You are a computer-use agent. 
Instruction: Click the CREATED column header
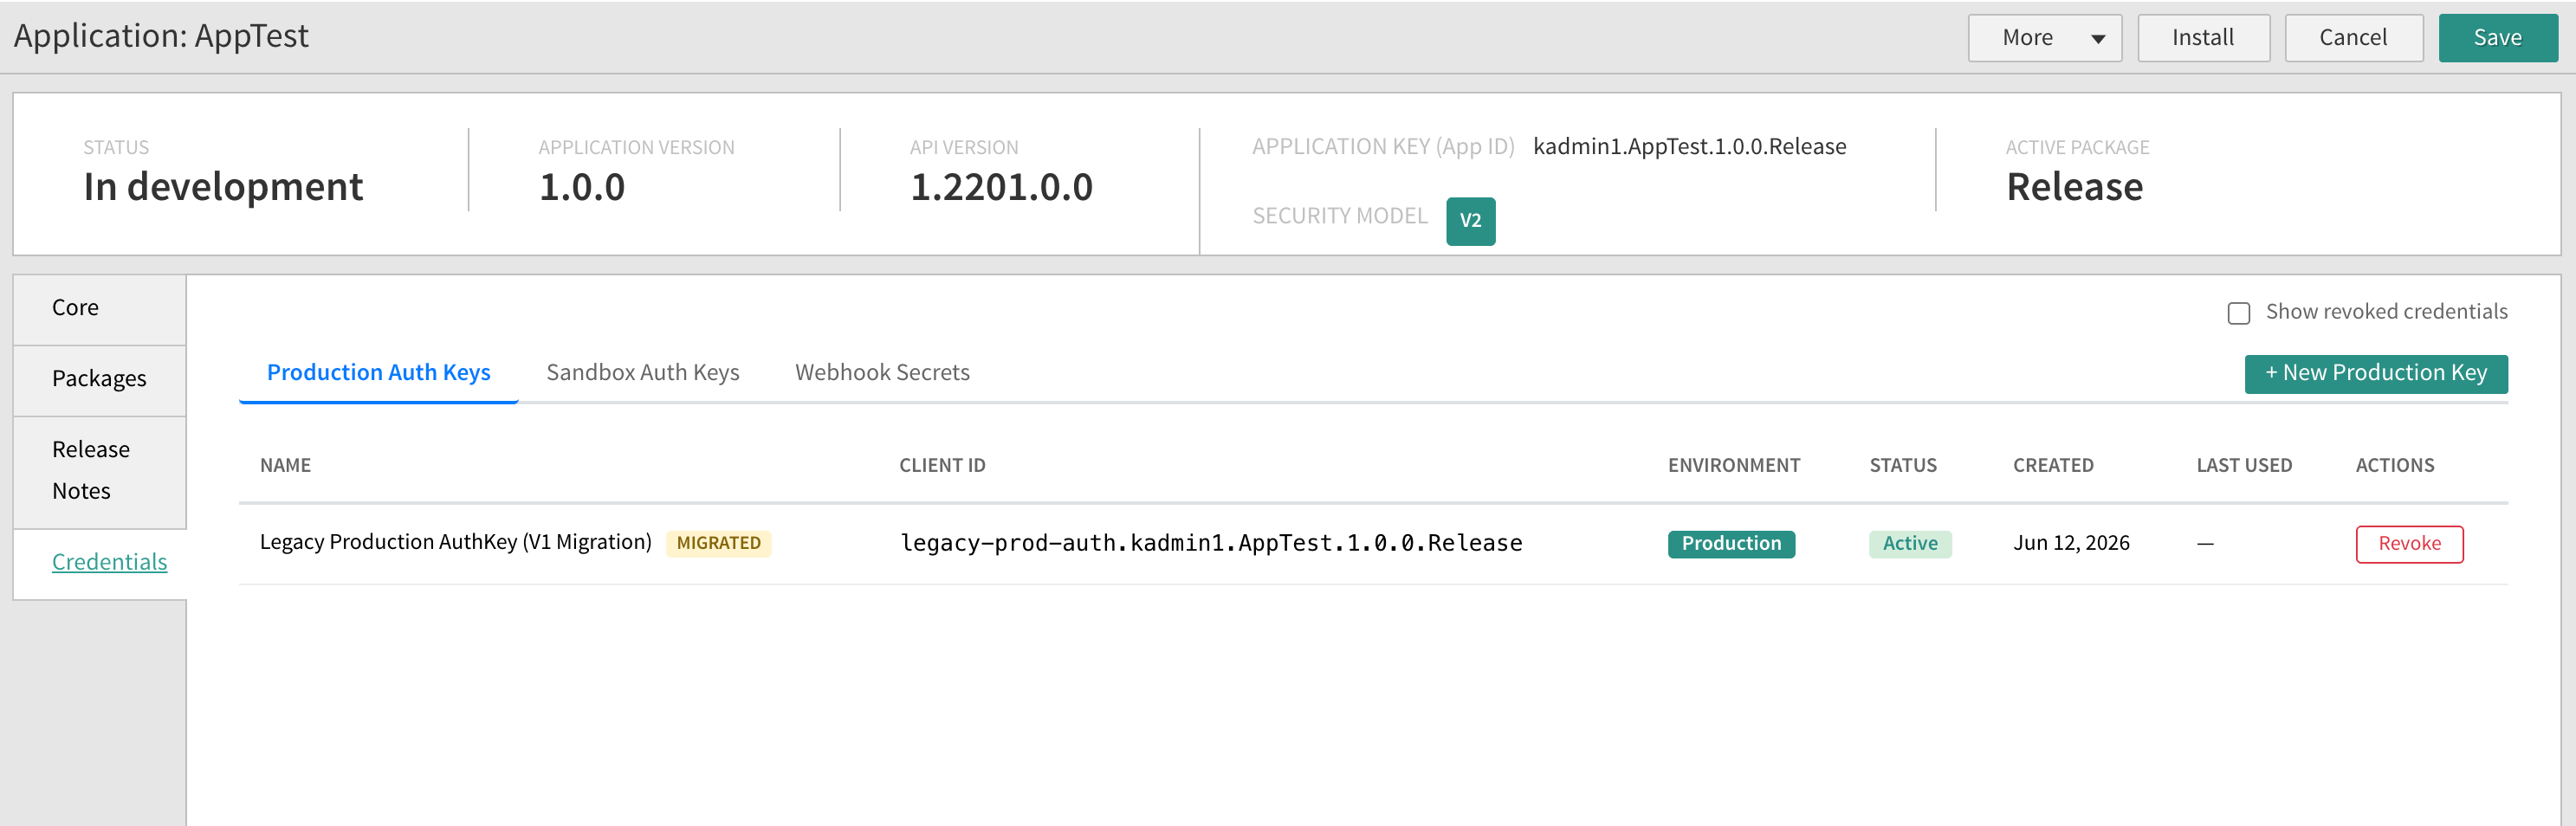pos(2053,465)
